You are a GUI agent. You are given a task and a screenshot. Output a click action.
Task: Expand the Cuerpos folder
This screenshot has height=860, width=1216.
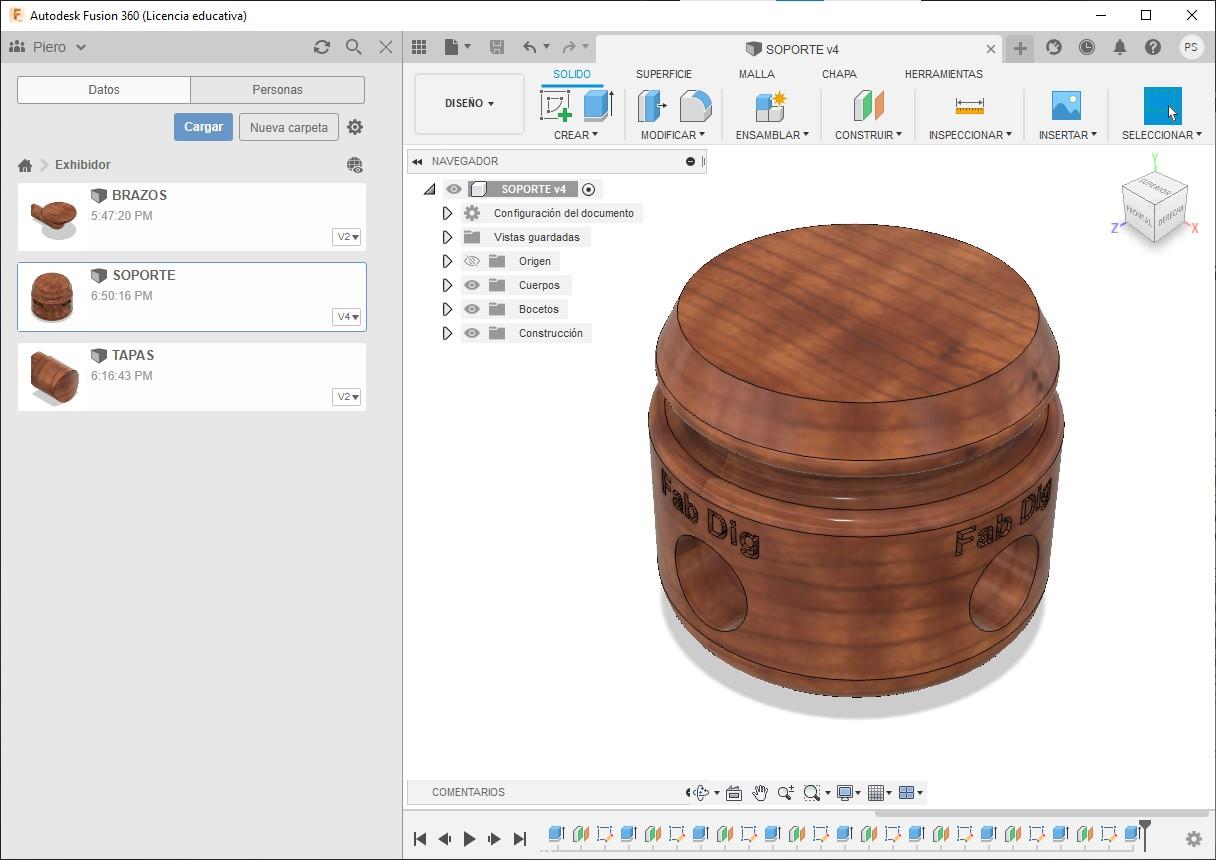(447, 285)
